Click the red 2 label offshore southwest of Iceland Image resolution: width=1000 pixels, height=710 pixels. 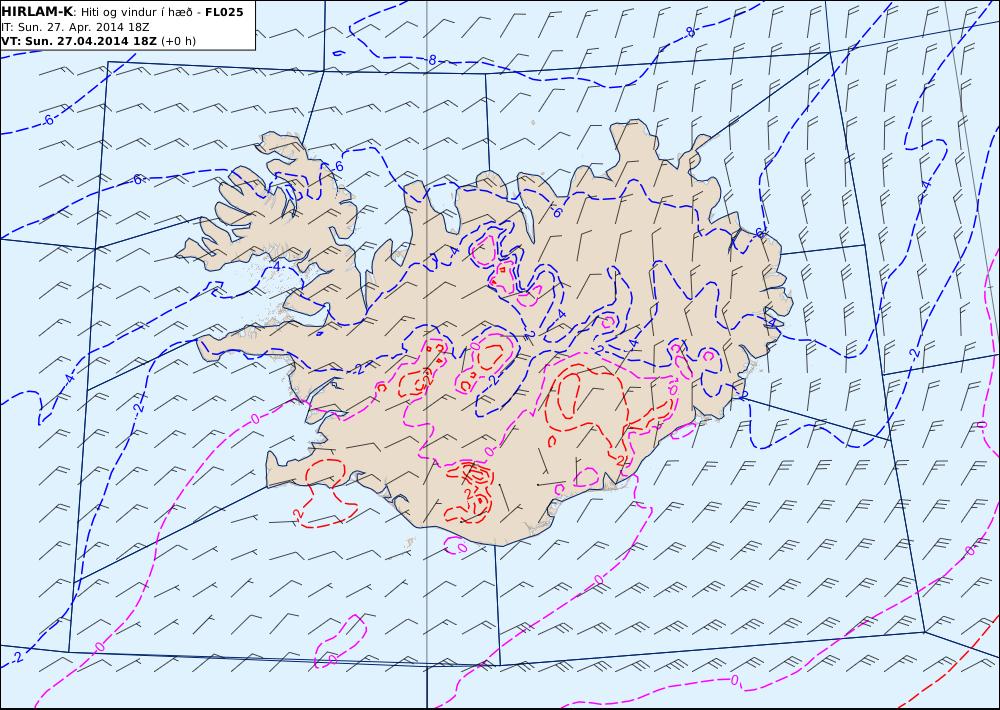[297, 513]
